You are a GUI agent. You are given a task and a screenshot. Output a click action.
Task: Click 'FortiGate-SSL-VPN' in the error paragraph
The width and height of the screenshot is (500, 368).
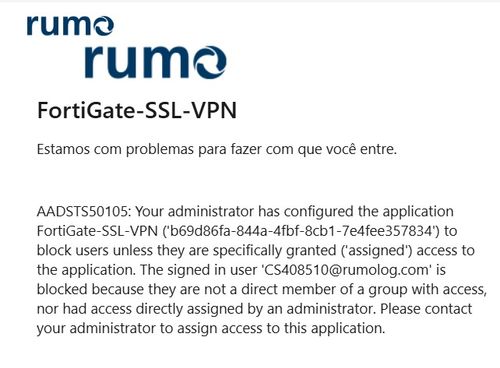(x=97, y=231)
